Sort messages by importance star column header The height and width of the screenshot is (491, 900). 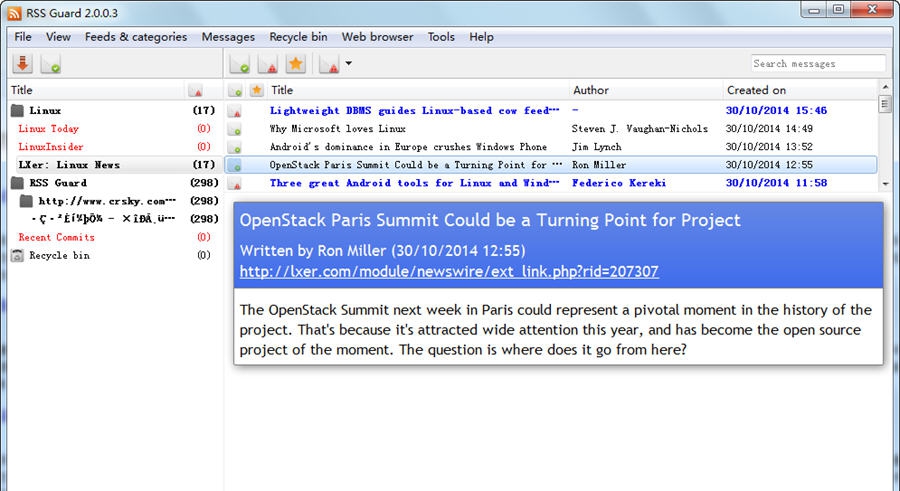click(257, 90)
